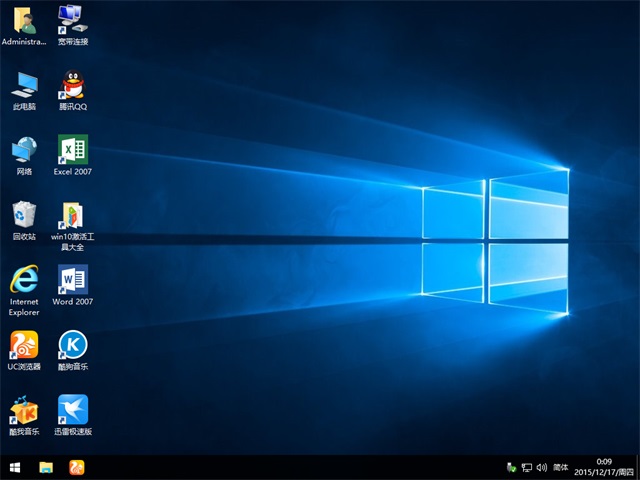Select the Excel 2007 shortcut
Image resolution: width=640 pixels, height=480 pixels.
tap(72, 150)
